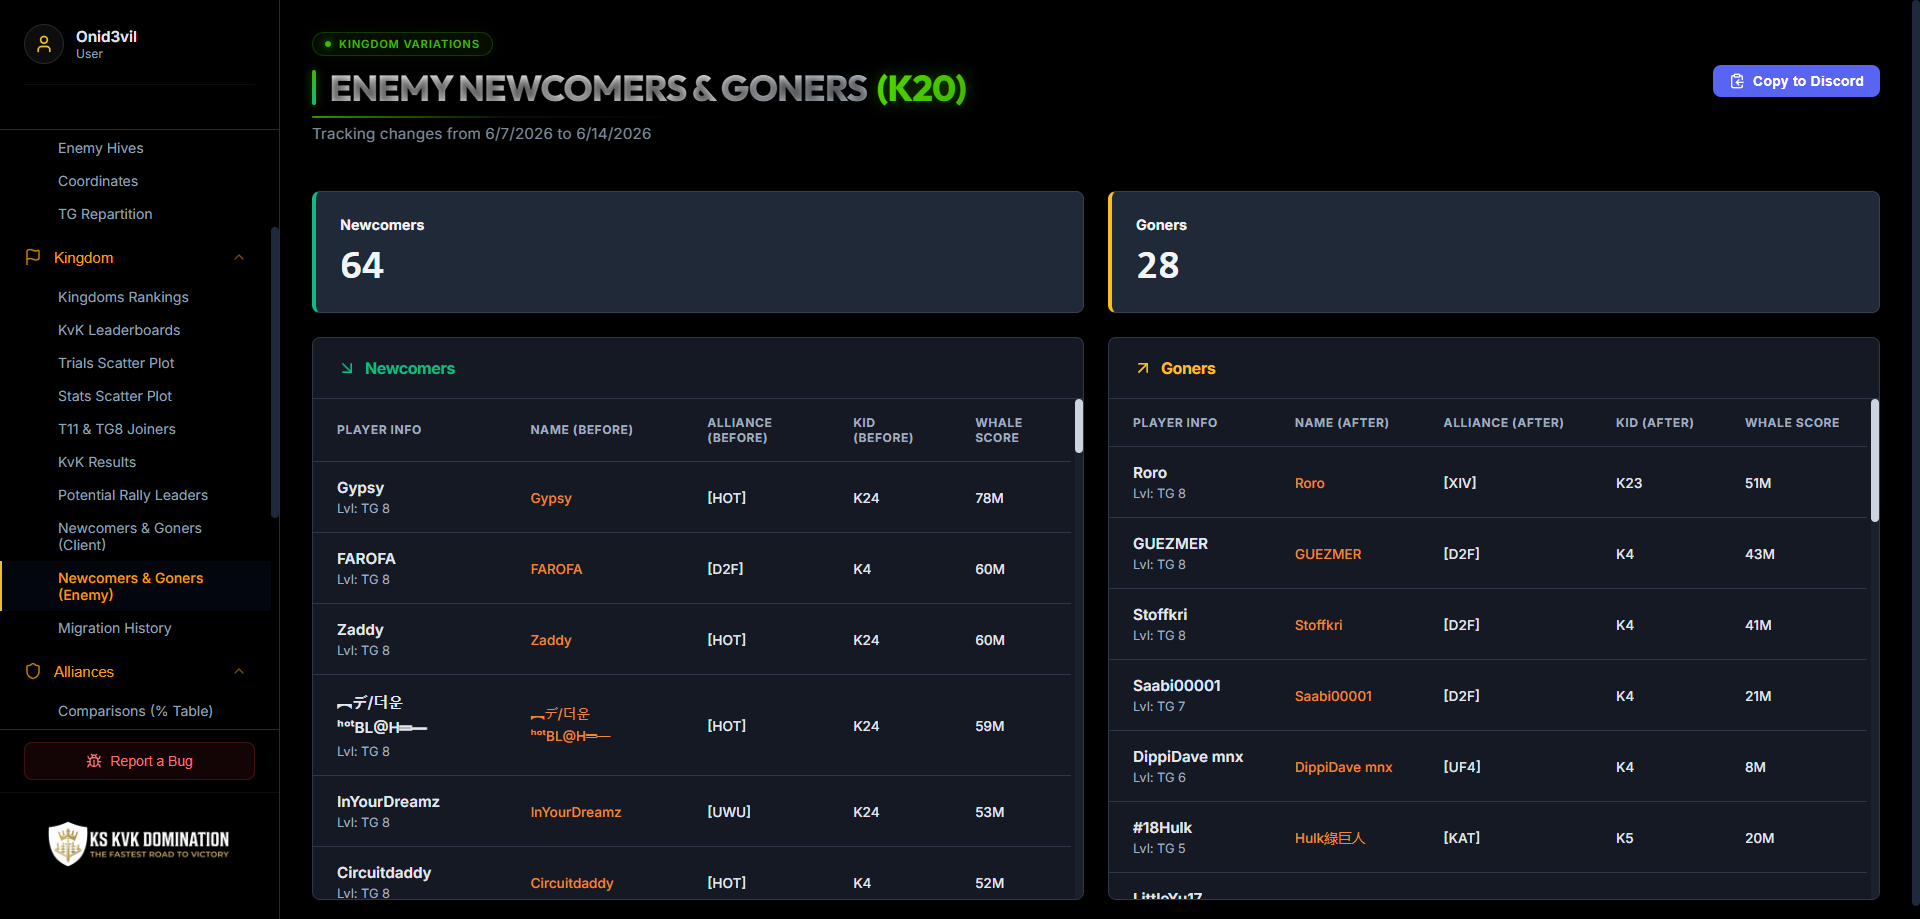
Task: Click the Newcomers count card showing 64
Action: click(698, 252)
